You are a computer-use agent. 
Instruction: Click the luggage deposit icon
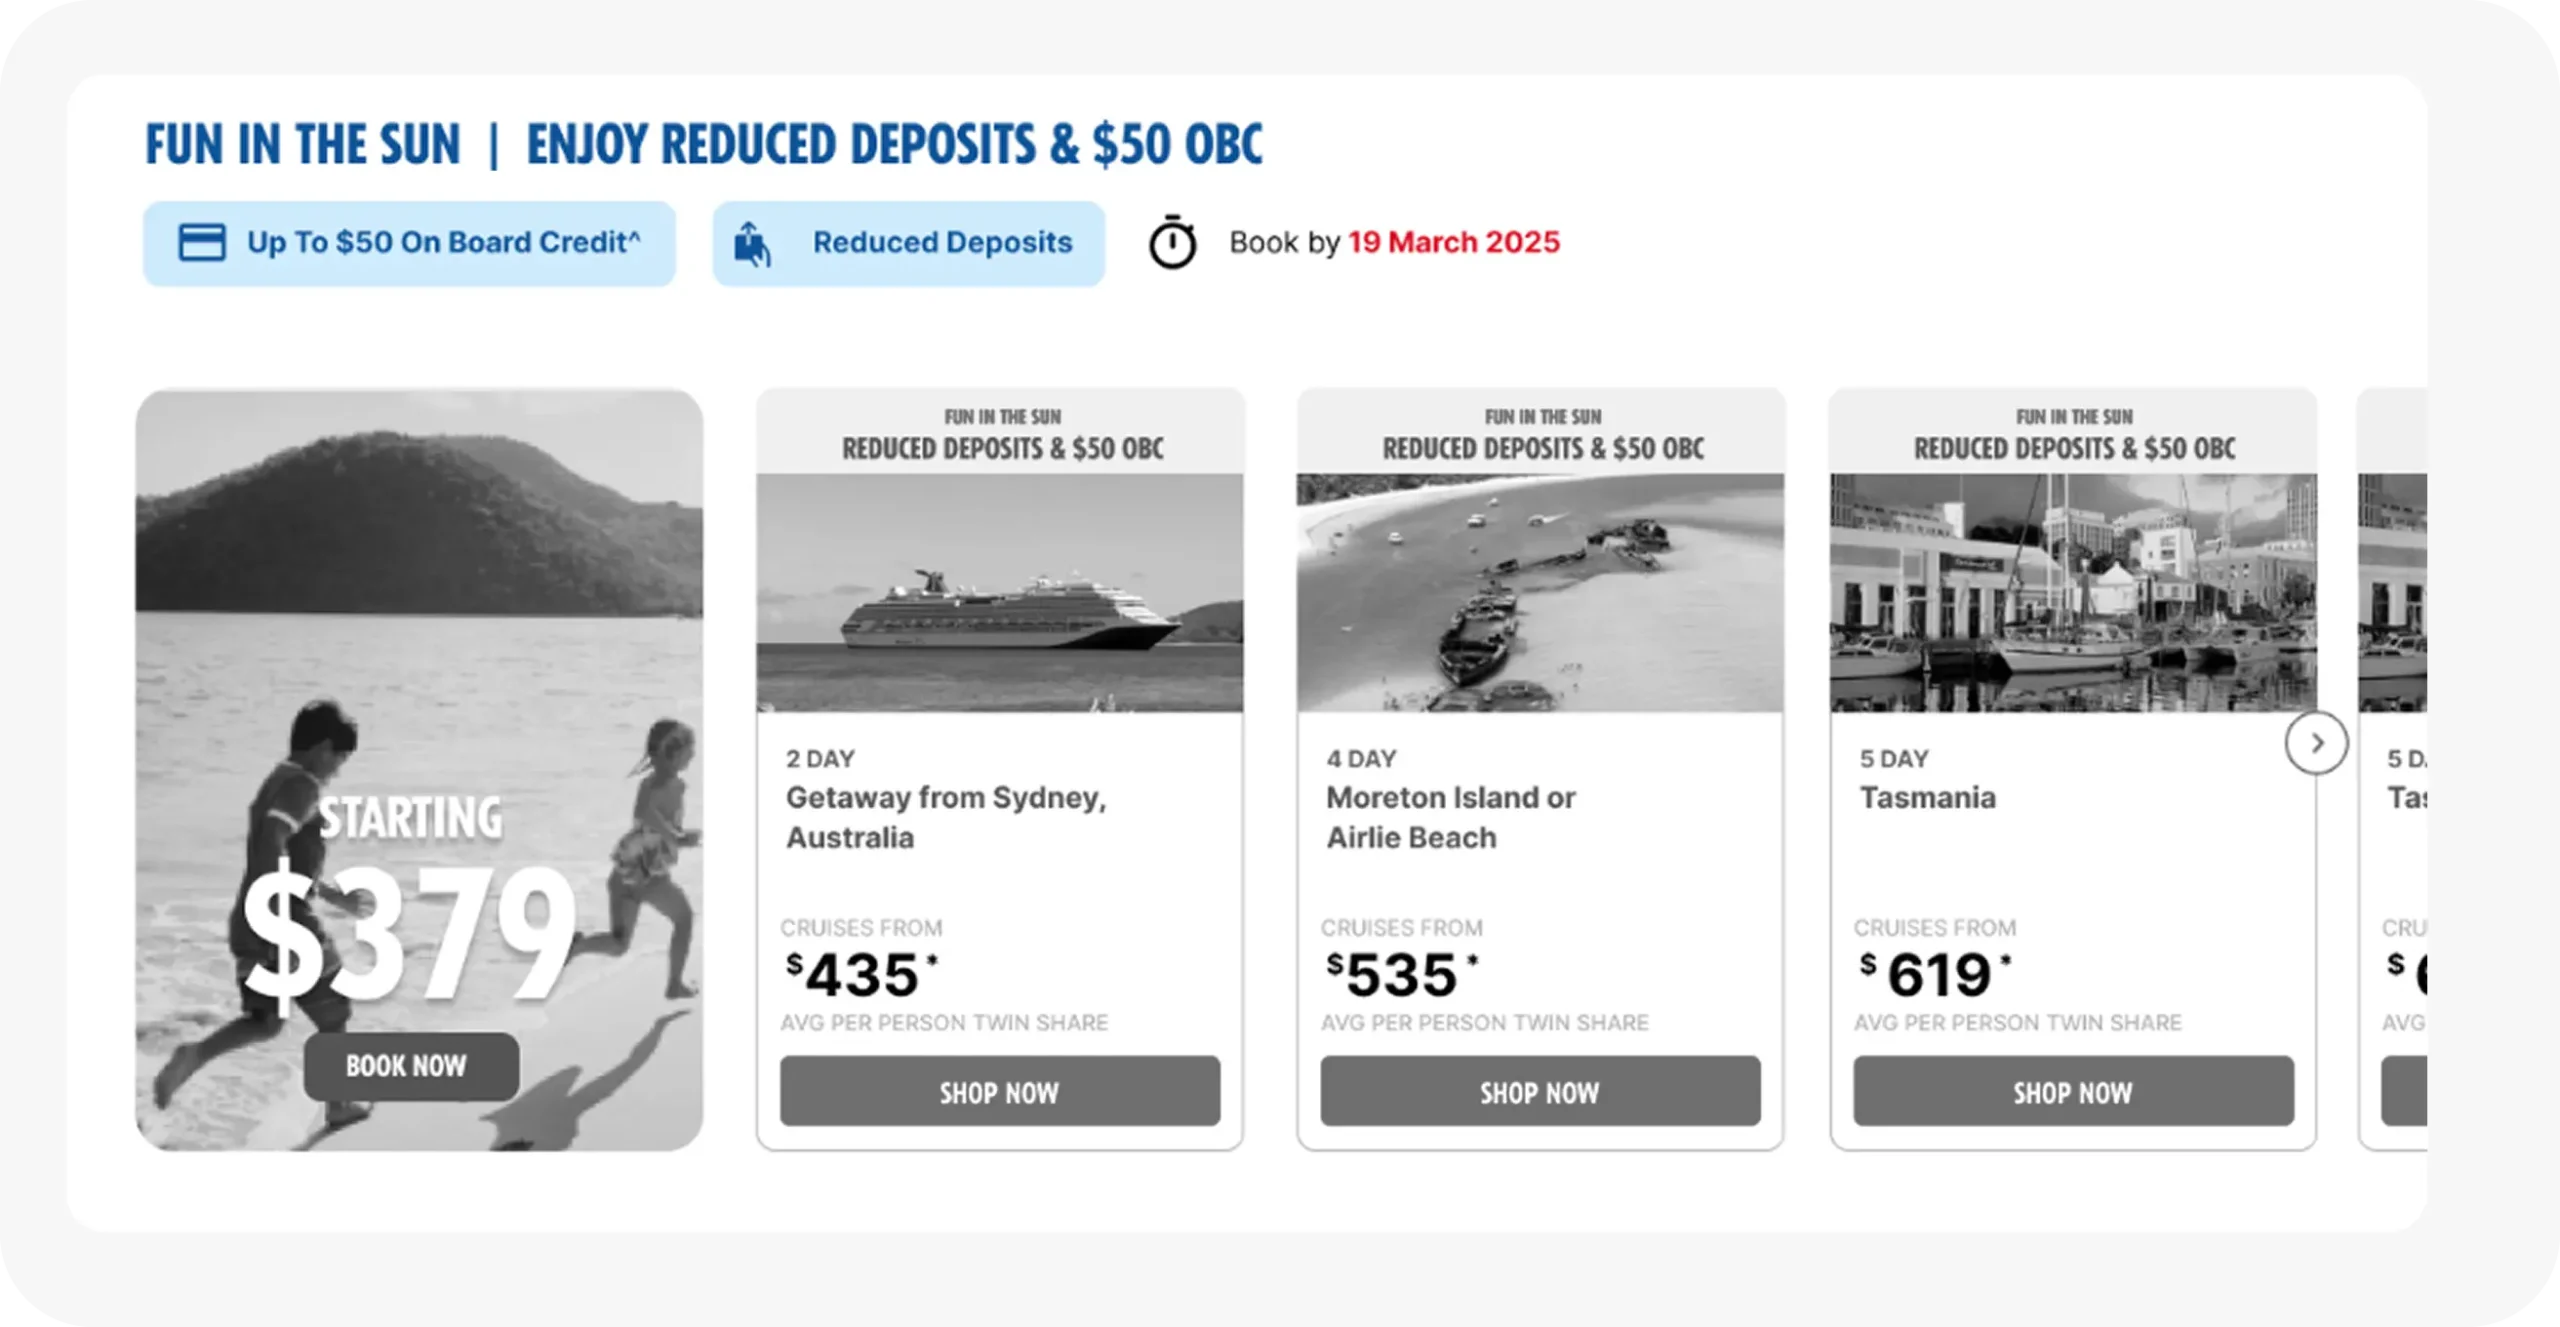[752, 244]
